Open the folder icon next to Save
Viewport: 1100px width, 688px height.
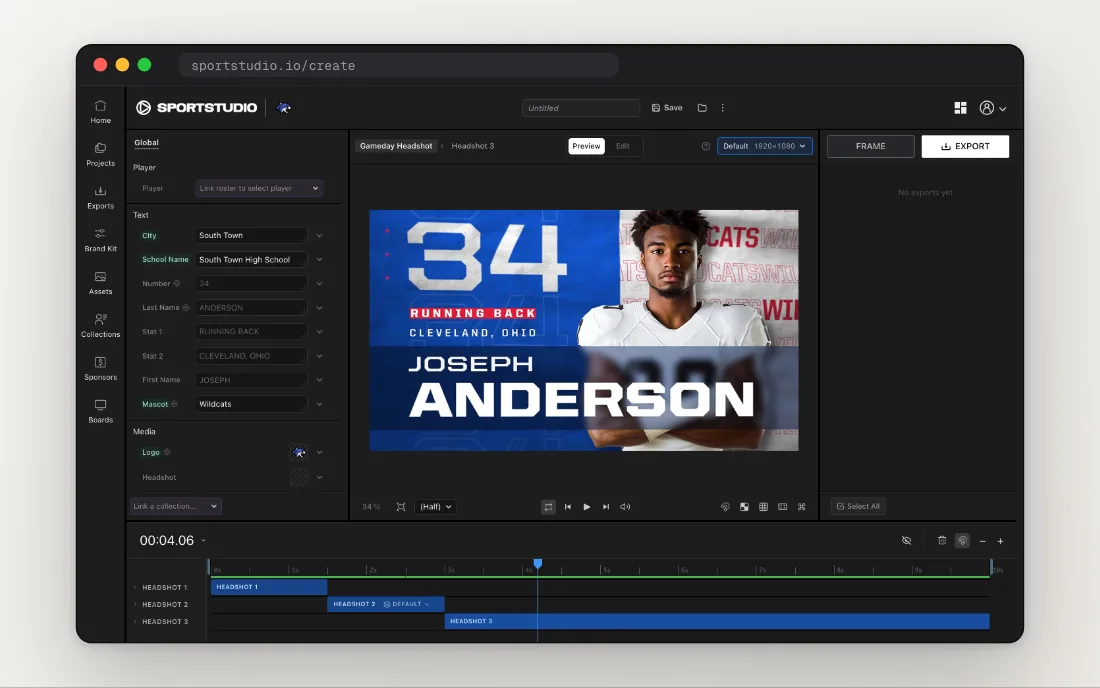702,108
